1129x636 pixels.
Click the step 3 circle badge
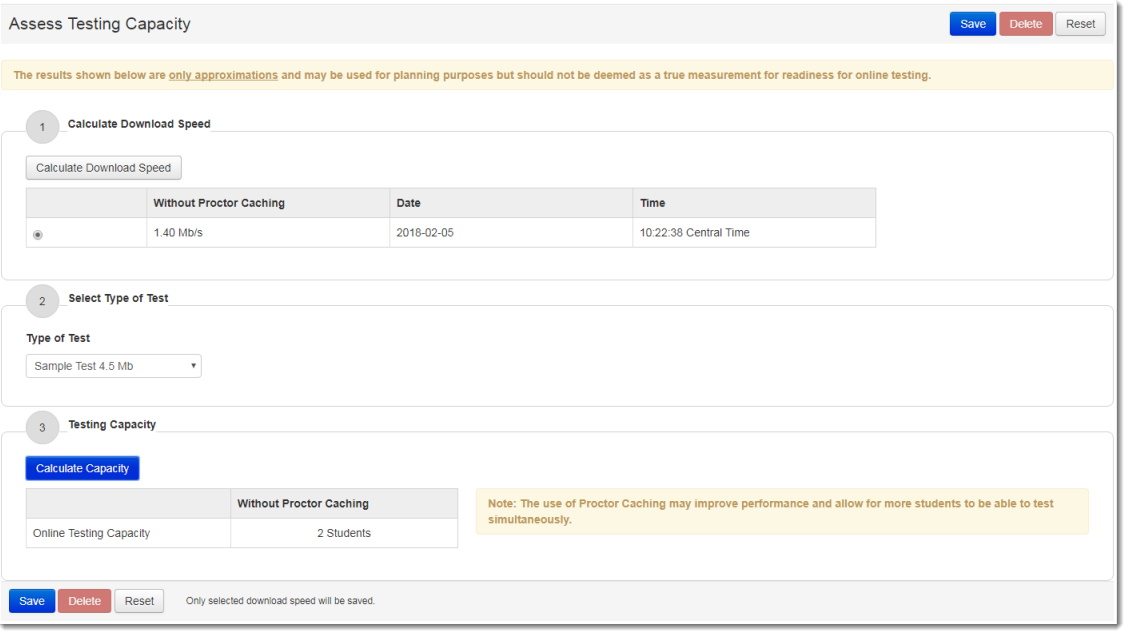click(42, 427)
